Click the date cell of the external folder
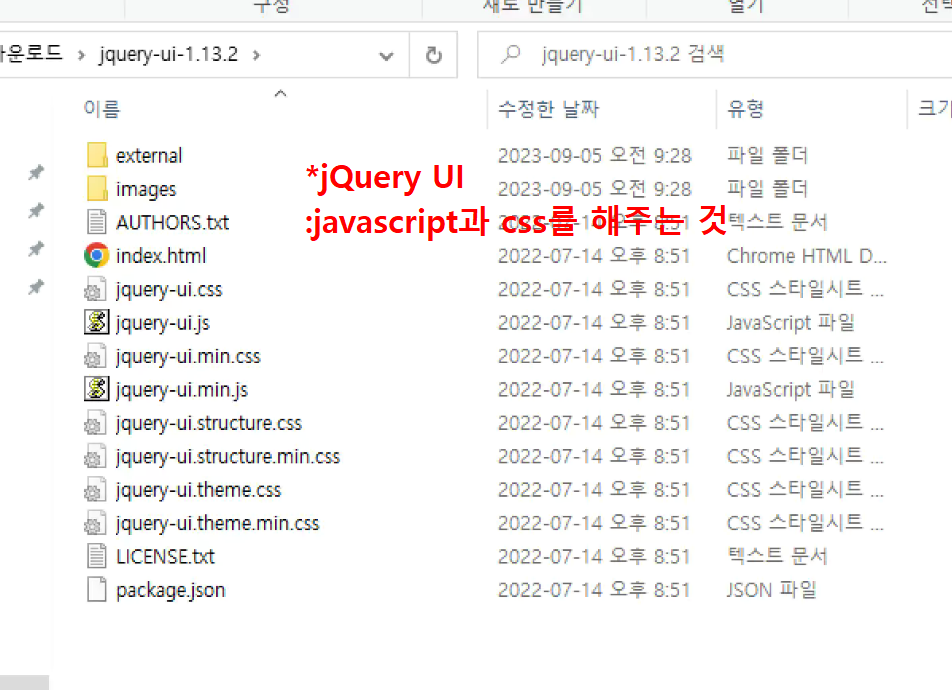The width and height of the screenshot is (952, 690). click(594, 156)
